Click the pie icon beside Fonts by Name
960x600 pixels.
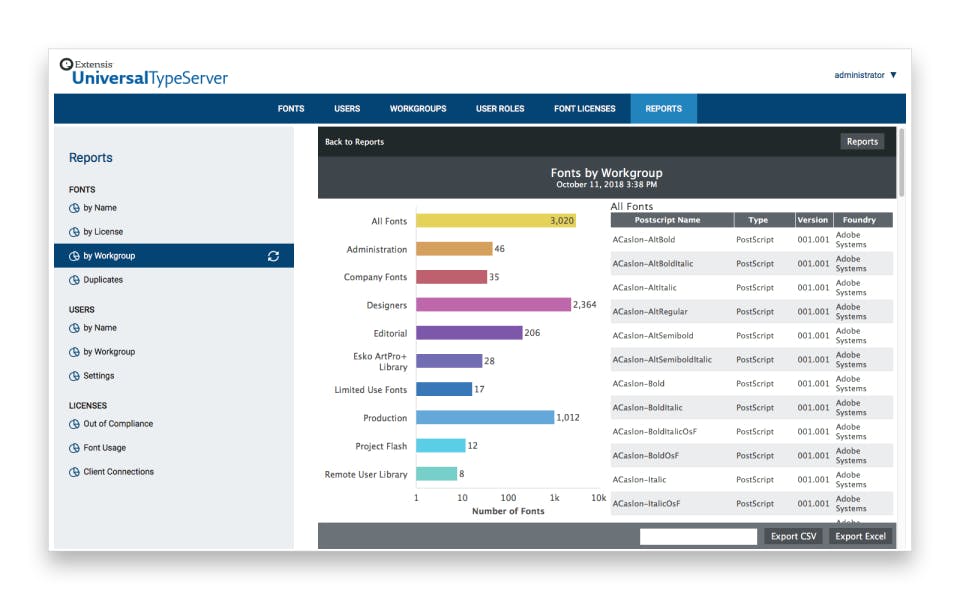[74, 208]
